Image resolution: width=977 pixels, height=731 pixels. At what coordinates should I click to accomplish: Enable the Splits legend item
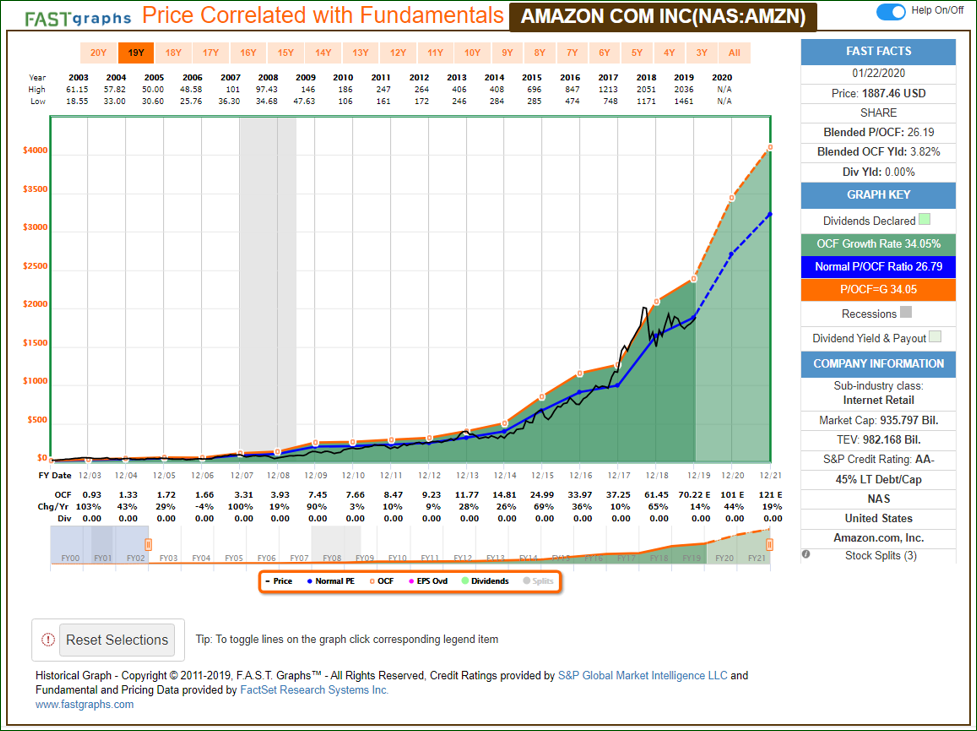pos(538,581)
